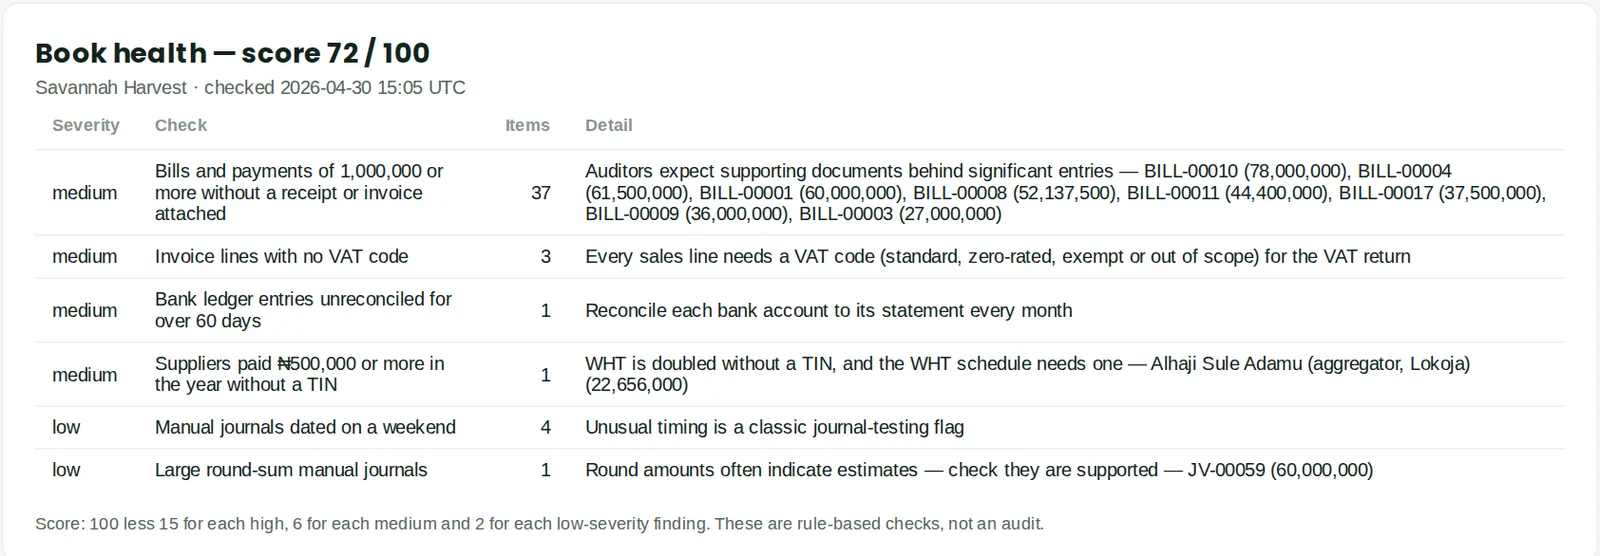Click the Savannah Harvest checked timestamp line
The image size is (1600, 556).
click(250, 88)
